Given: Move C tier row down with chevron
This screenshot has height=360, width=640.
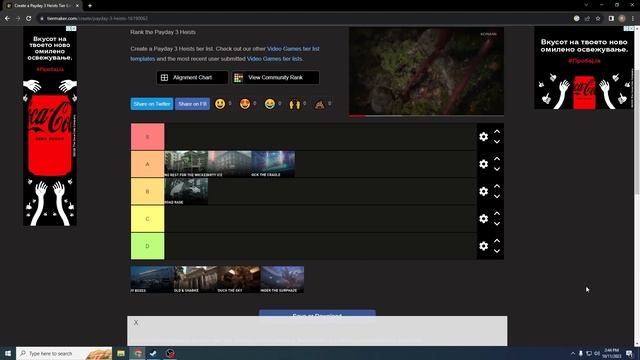Looking at the screenshot, I should 497,224.
